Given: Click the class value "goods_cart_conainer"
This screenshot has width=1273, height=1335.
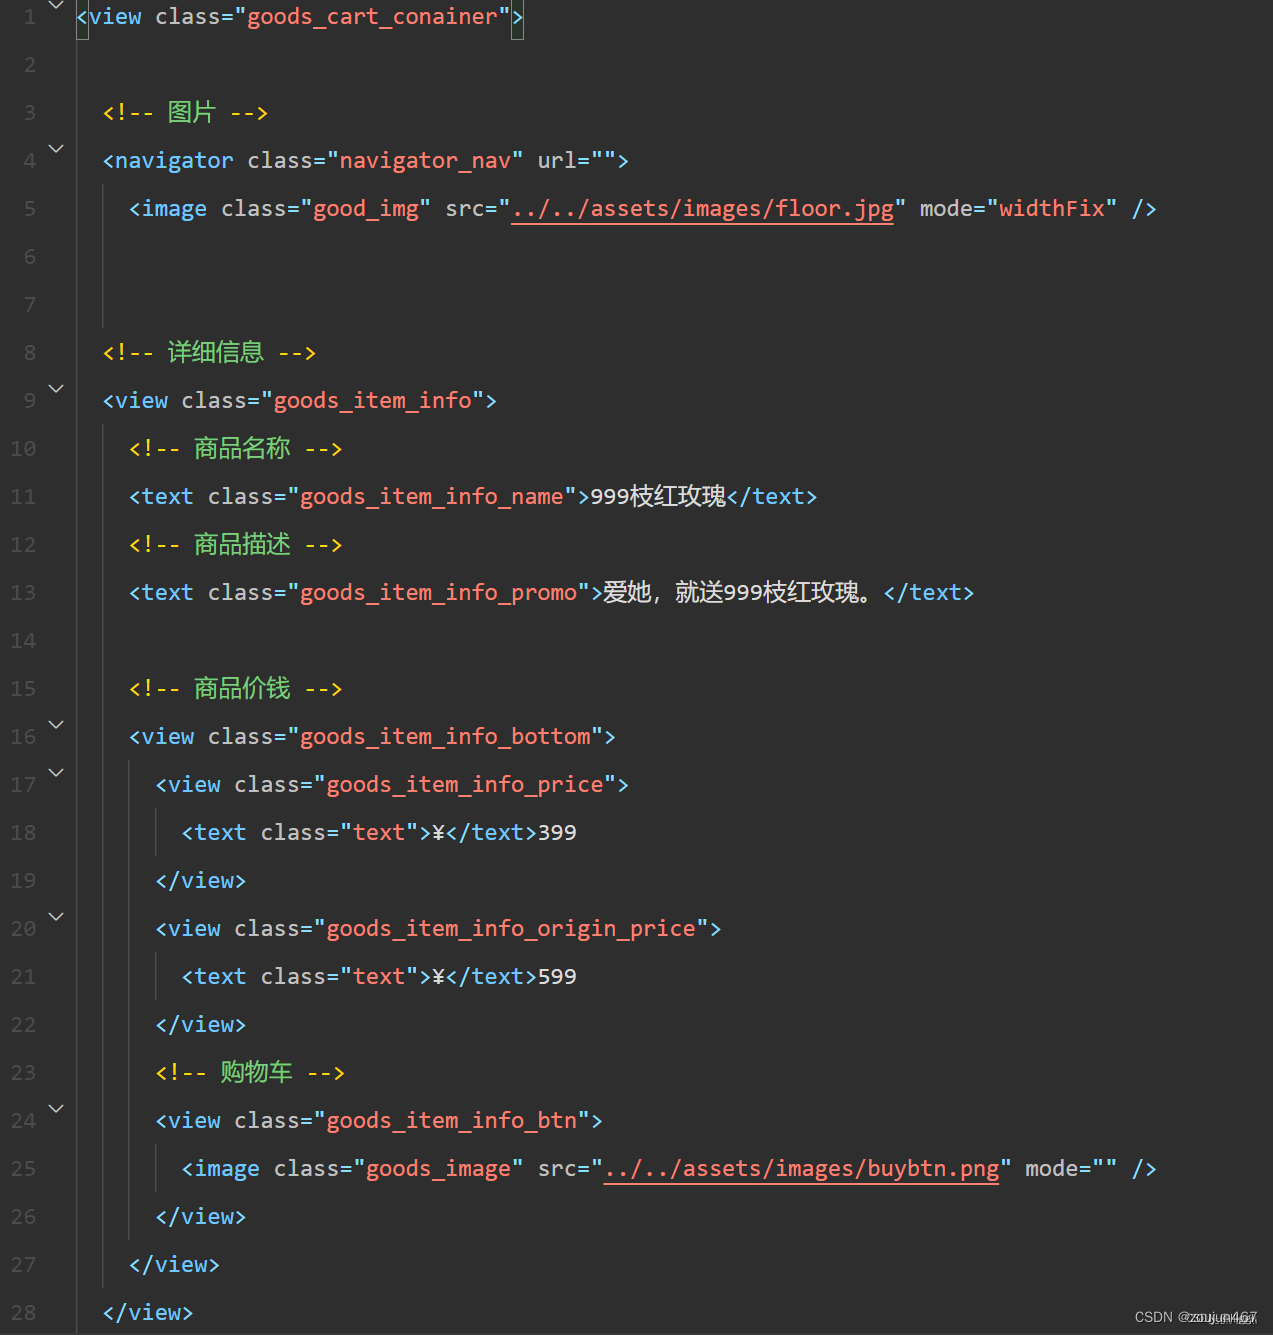Looking at the screenshot, I should tap(372, 17).
